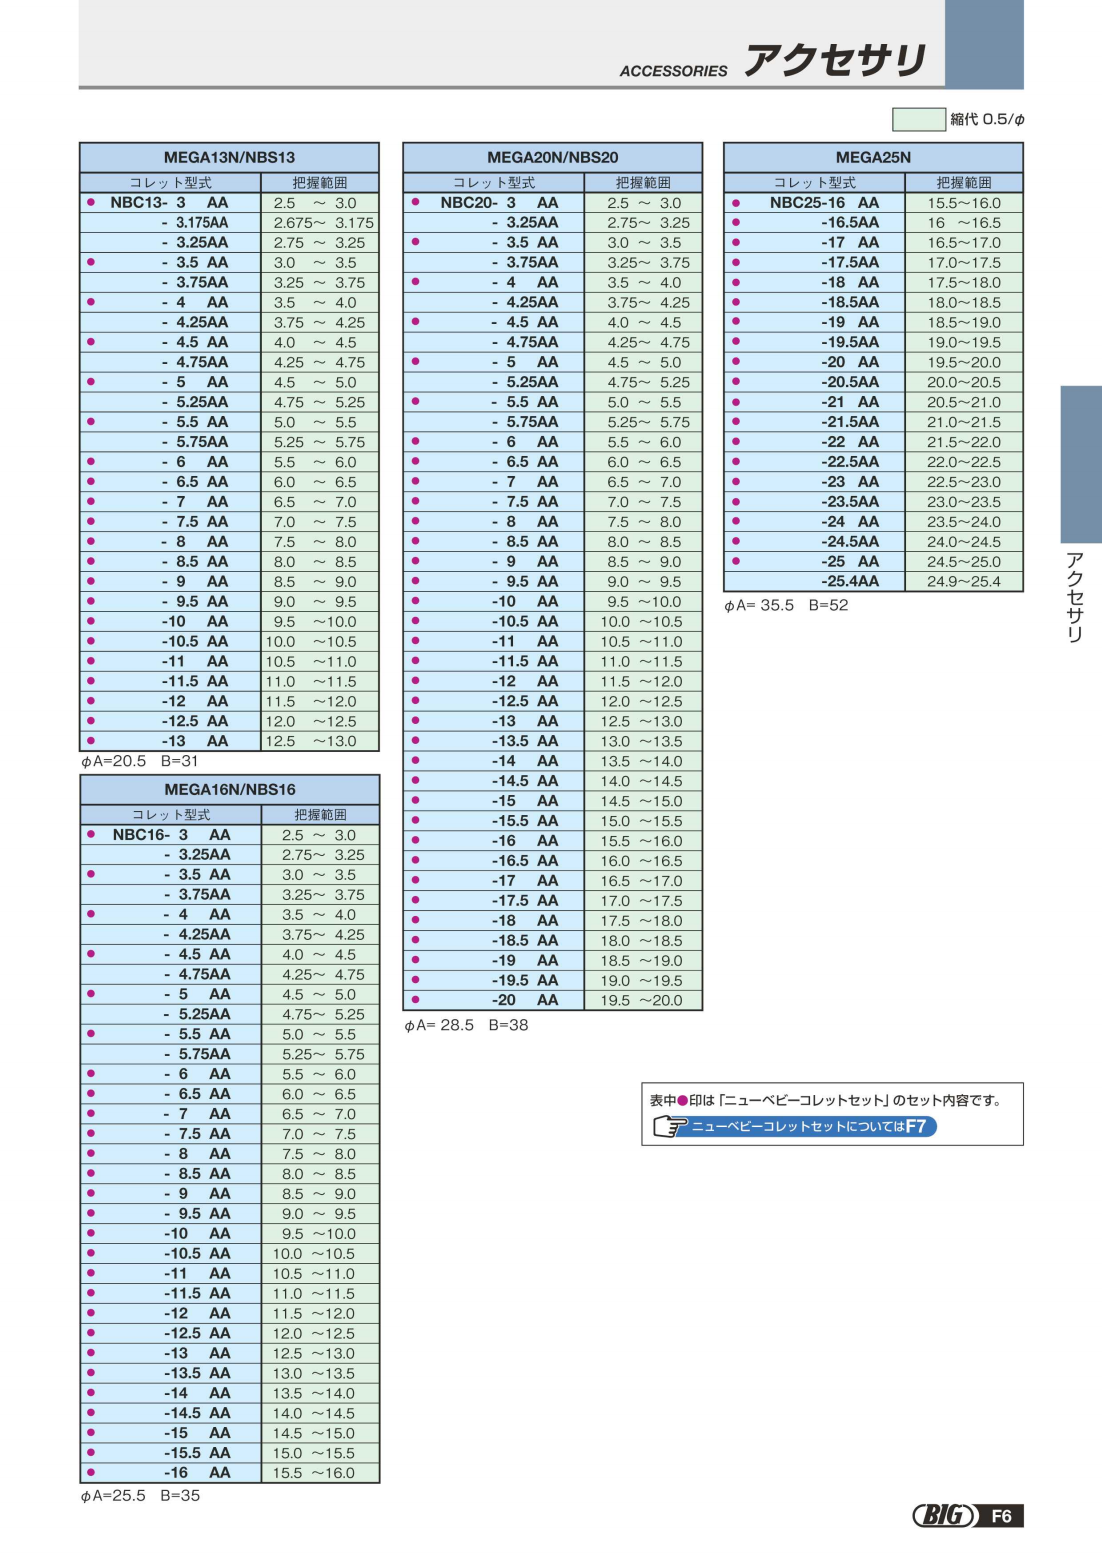
Task: Select NBC20- 3 AA collet row
Action: (552, 202)
